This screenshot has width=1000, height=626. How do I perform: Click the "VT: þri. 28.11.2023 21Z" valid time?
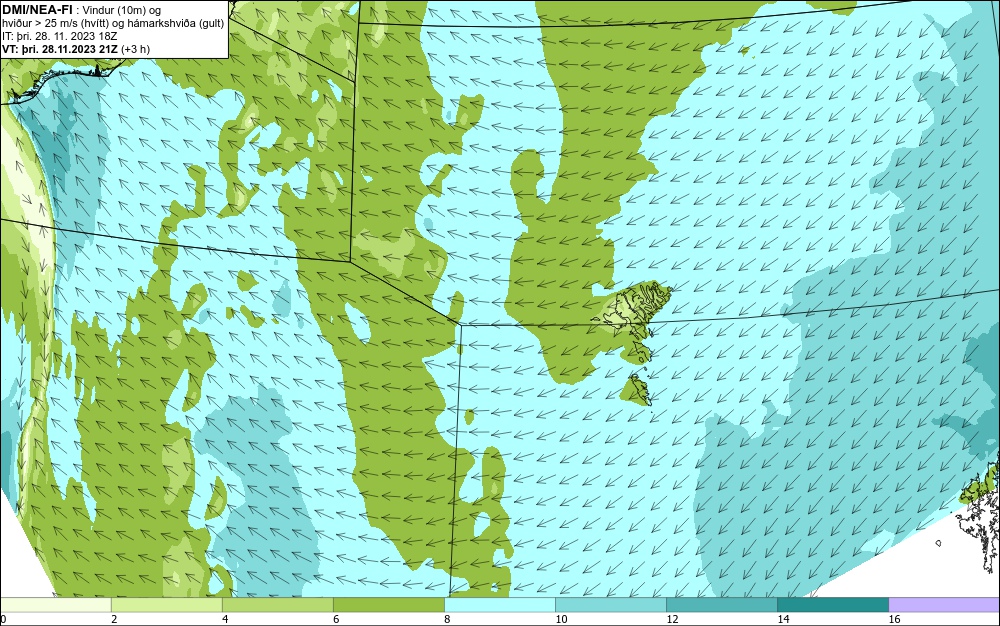click(x=60, y=49)
